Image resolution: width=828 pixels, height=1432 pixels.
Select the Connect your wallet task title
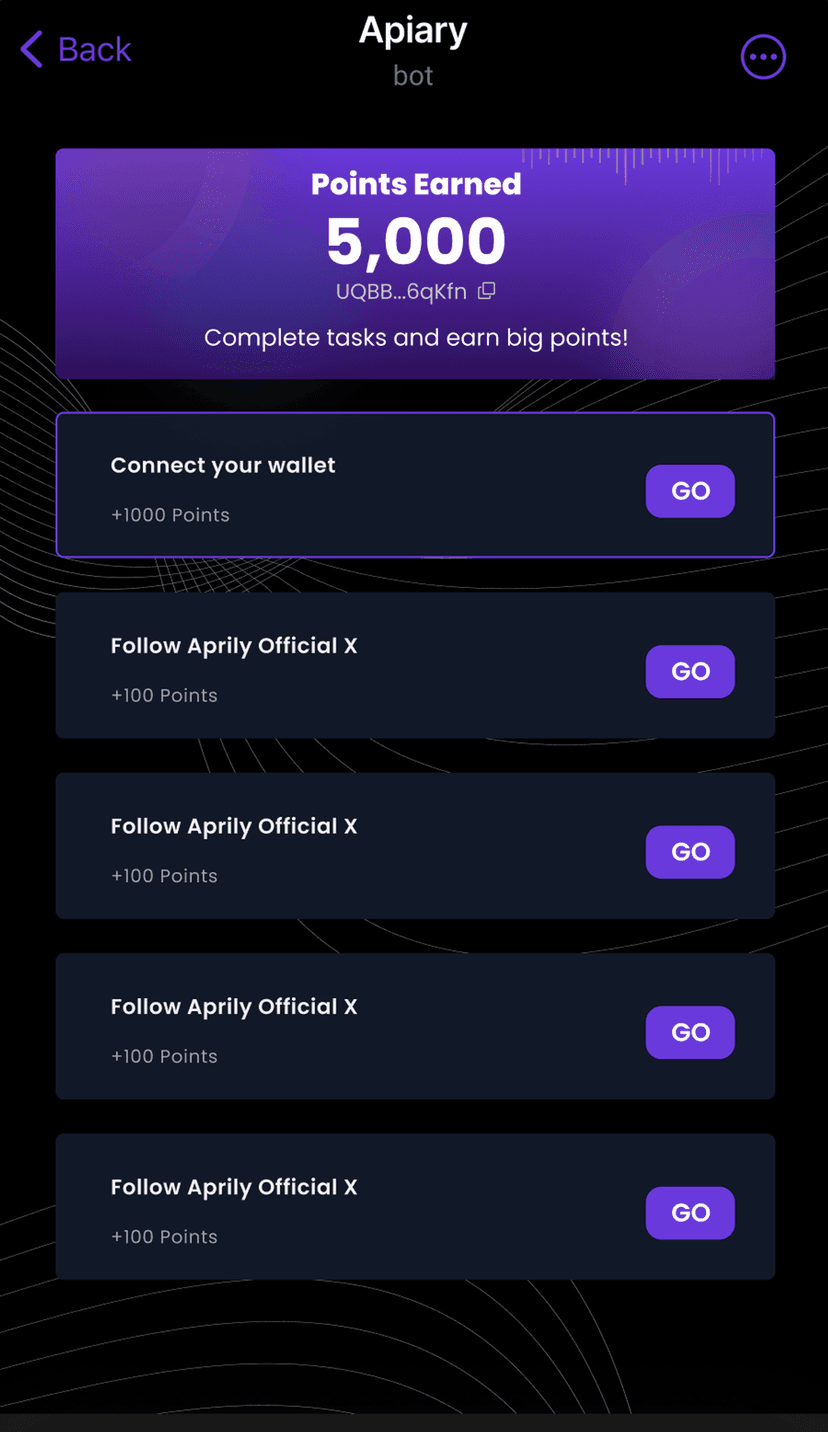click(223, 465)
